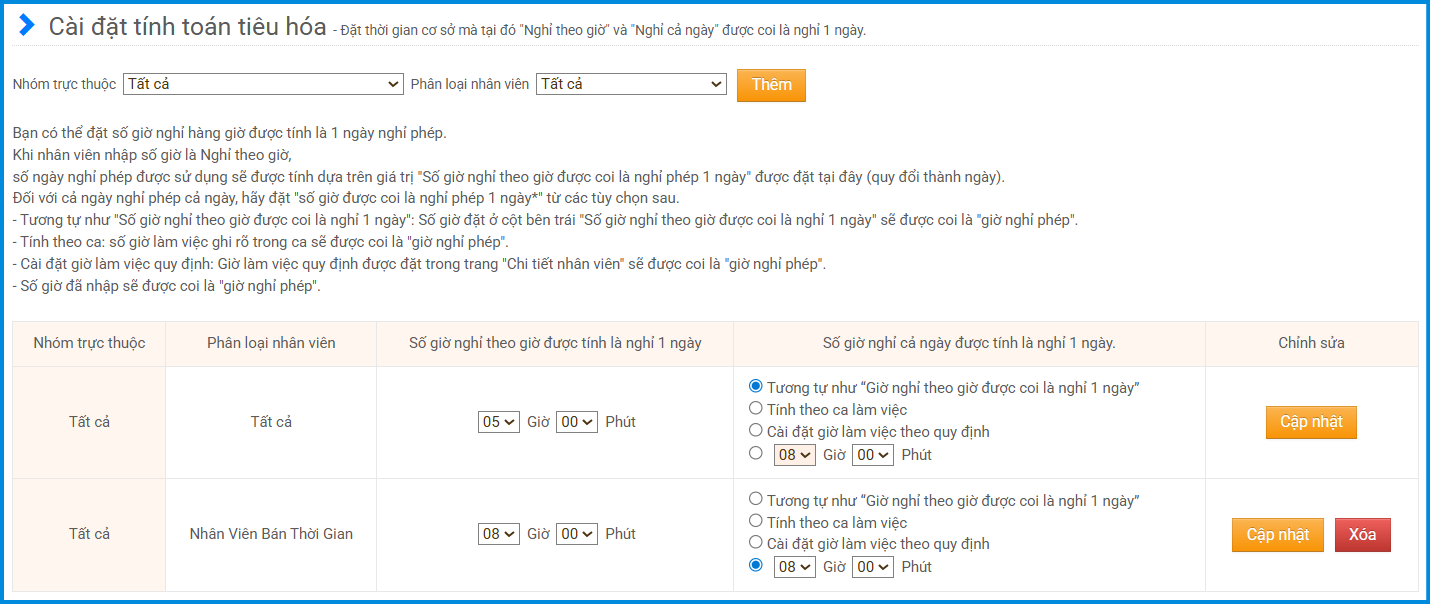
Task: Open the Nhóm trực thuộc dropdown
Action: tap(263, 85)
